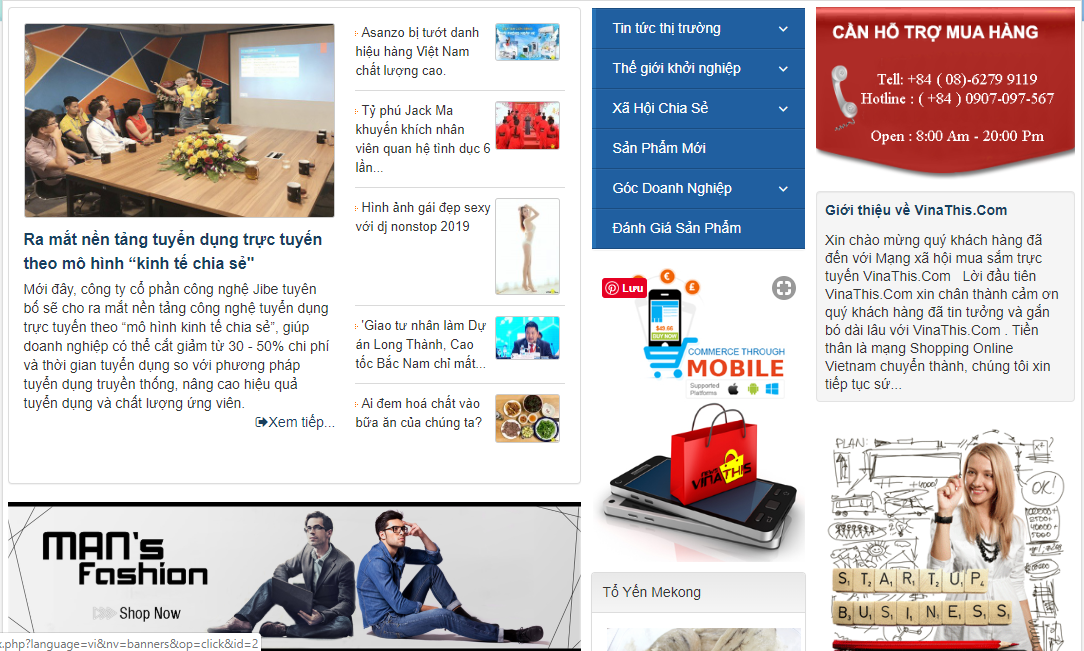The image size is (1084, 651).
Task: Expand the Thế giới khởi nghiệp chevron
Action: [x=783, y=69]
